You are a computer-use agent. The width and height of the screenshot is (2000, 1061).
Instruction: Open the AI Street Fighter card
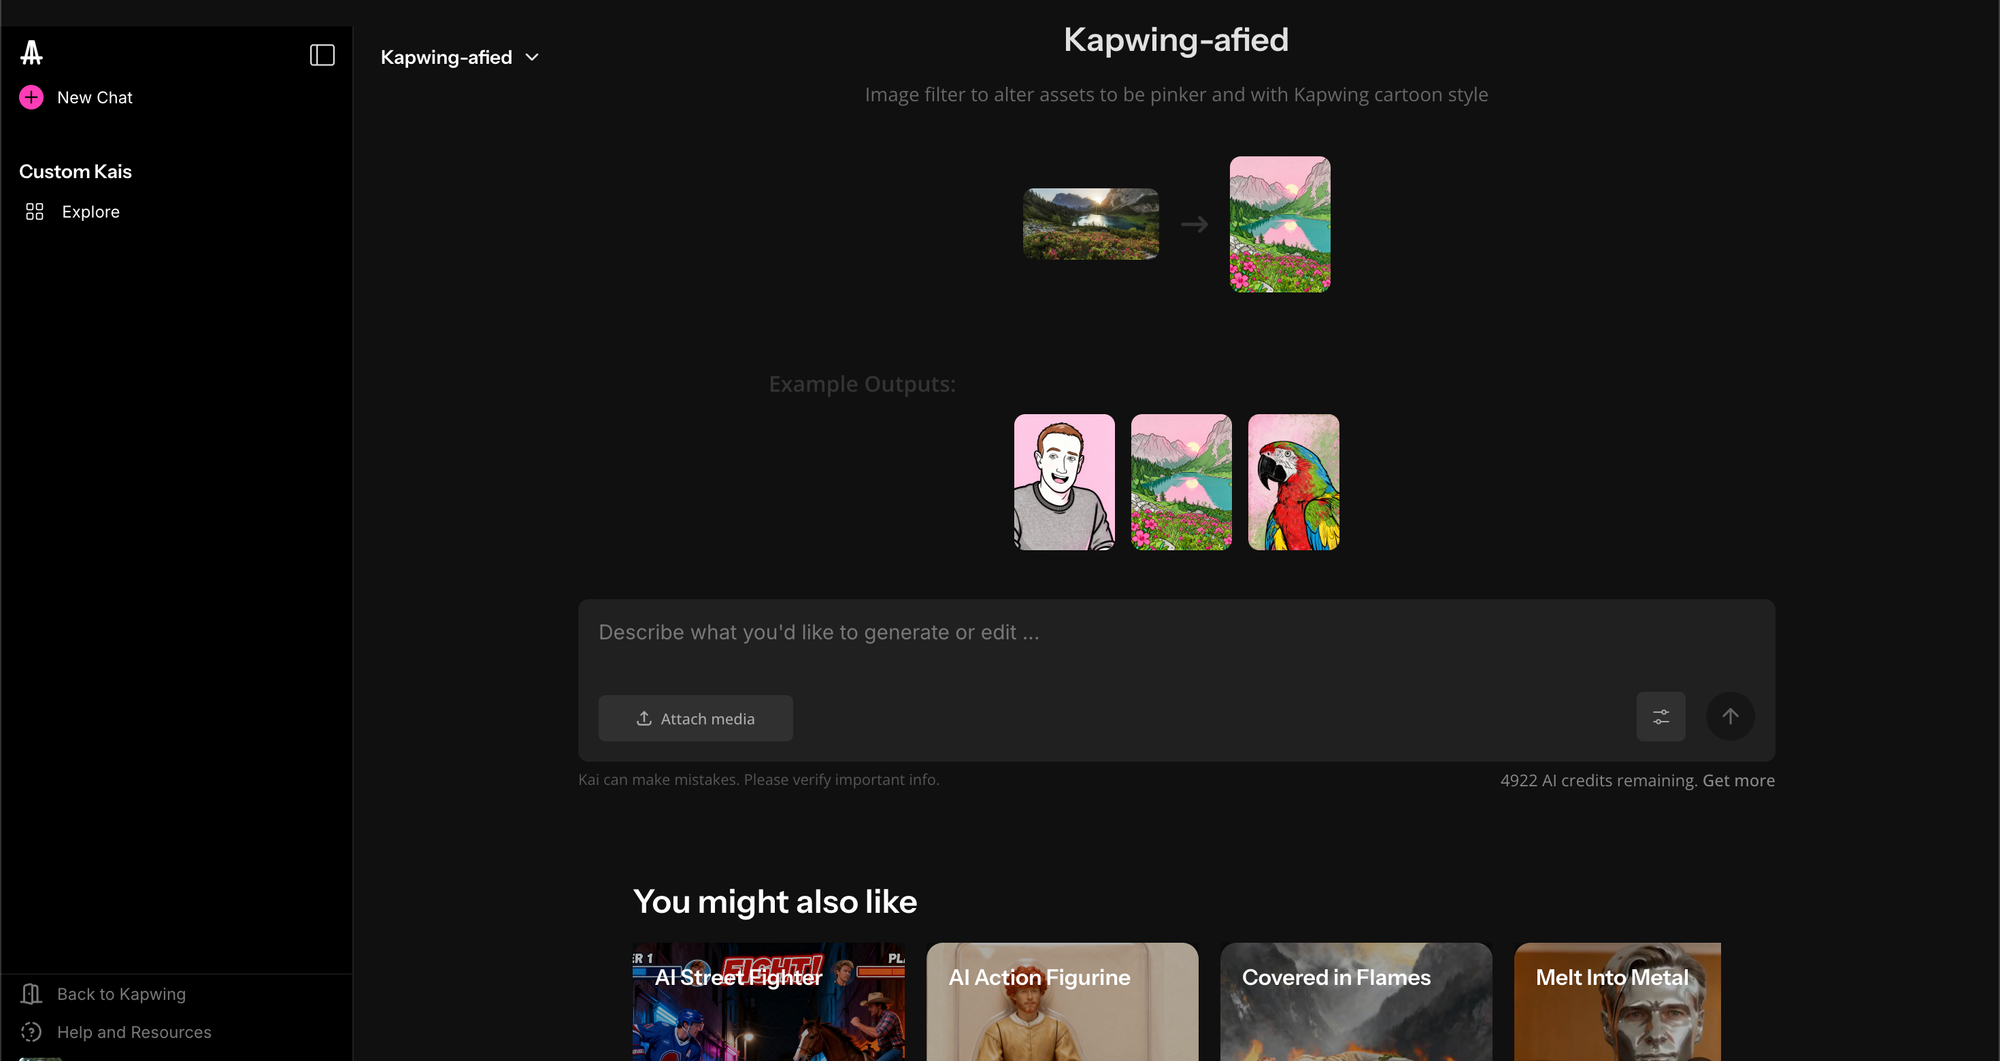[769, 1002]
